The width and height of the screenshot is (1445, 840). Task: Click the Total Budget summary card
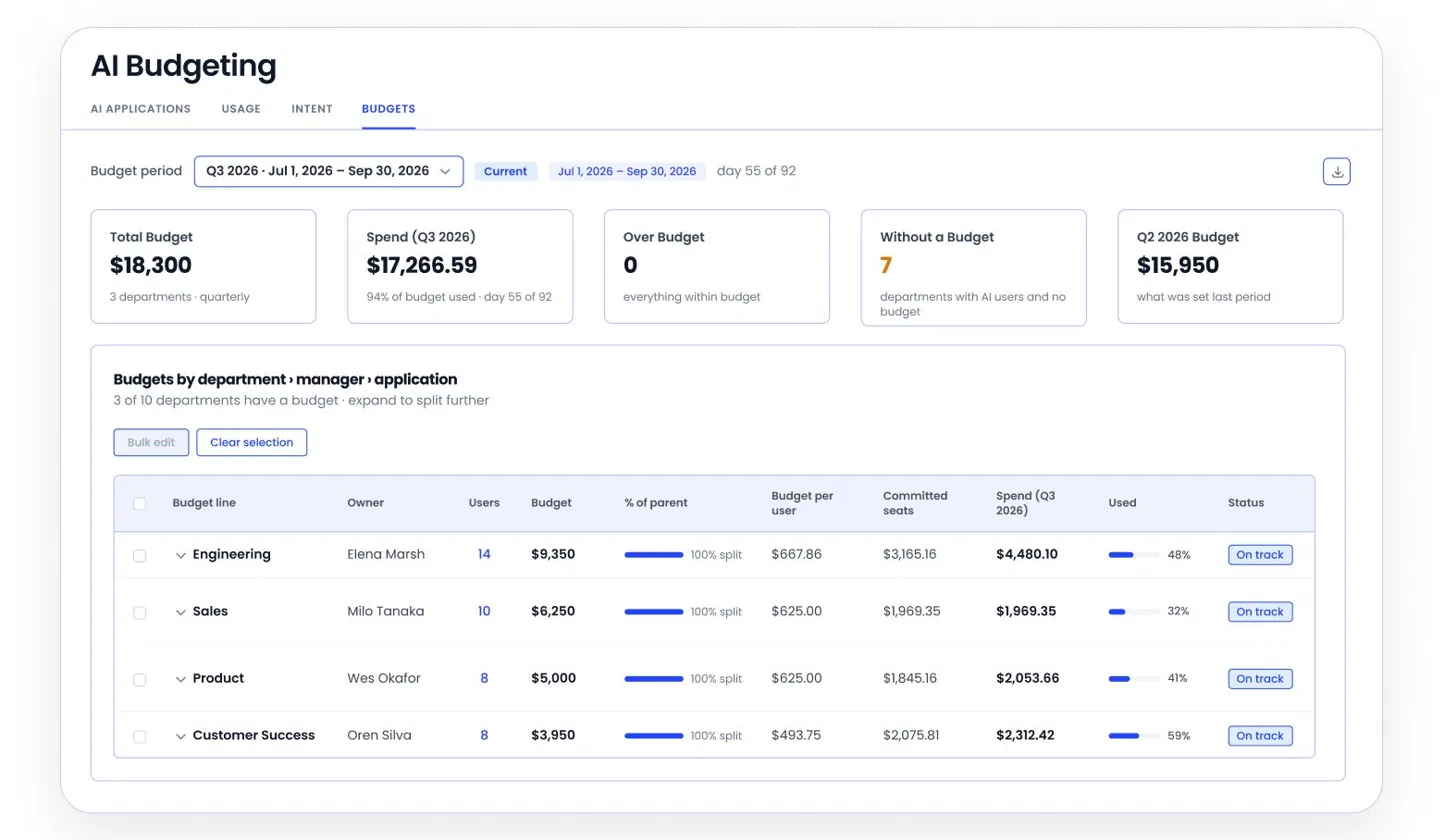click(x=203, y=266)
